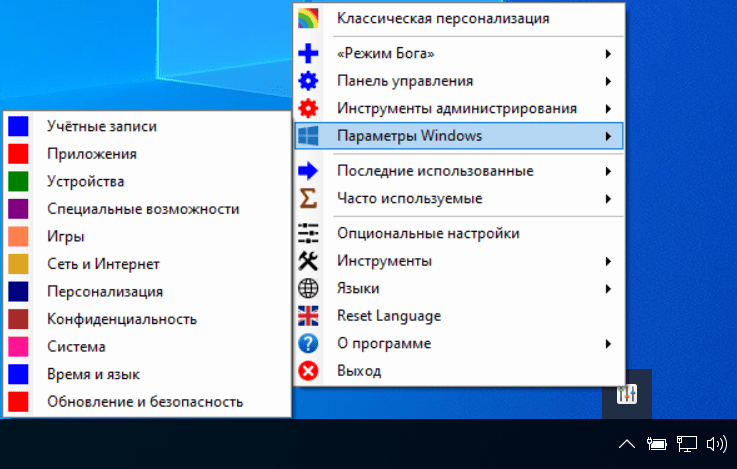Click the network tray icon

coord(687,444)
